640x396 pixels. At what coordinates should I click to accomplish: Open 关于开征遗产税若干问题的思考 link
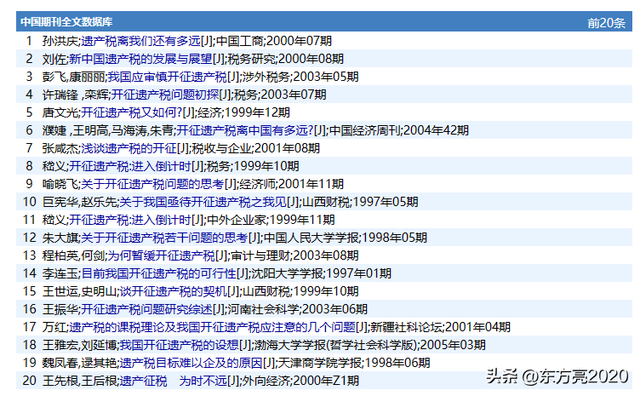coord(164,238)
